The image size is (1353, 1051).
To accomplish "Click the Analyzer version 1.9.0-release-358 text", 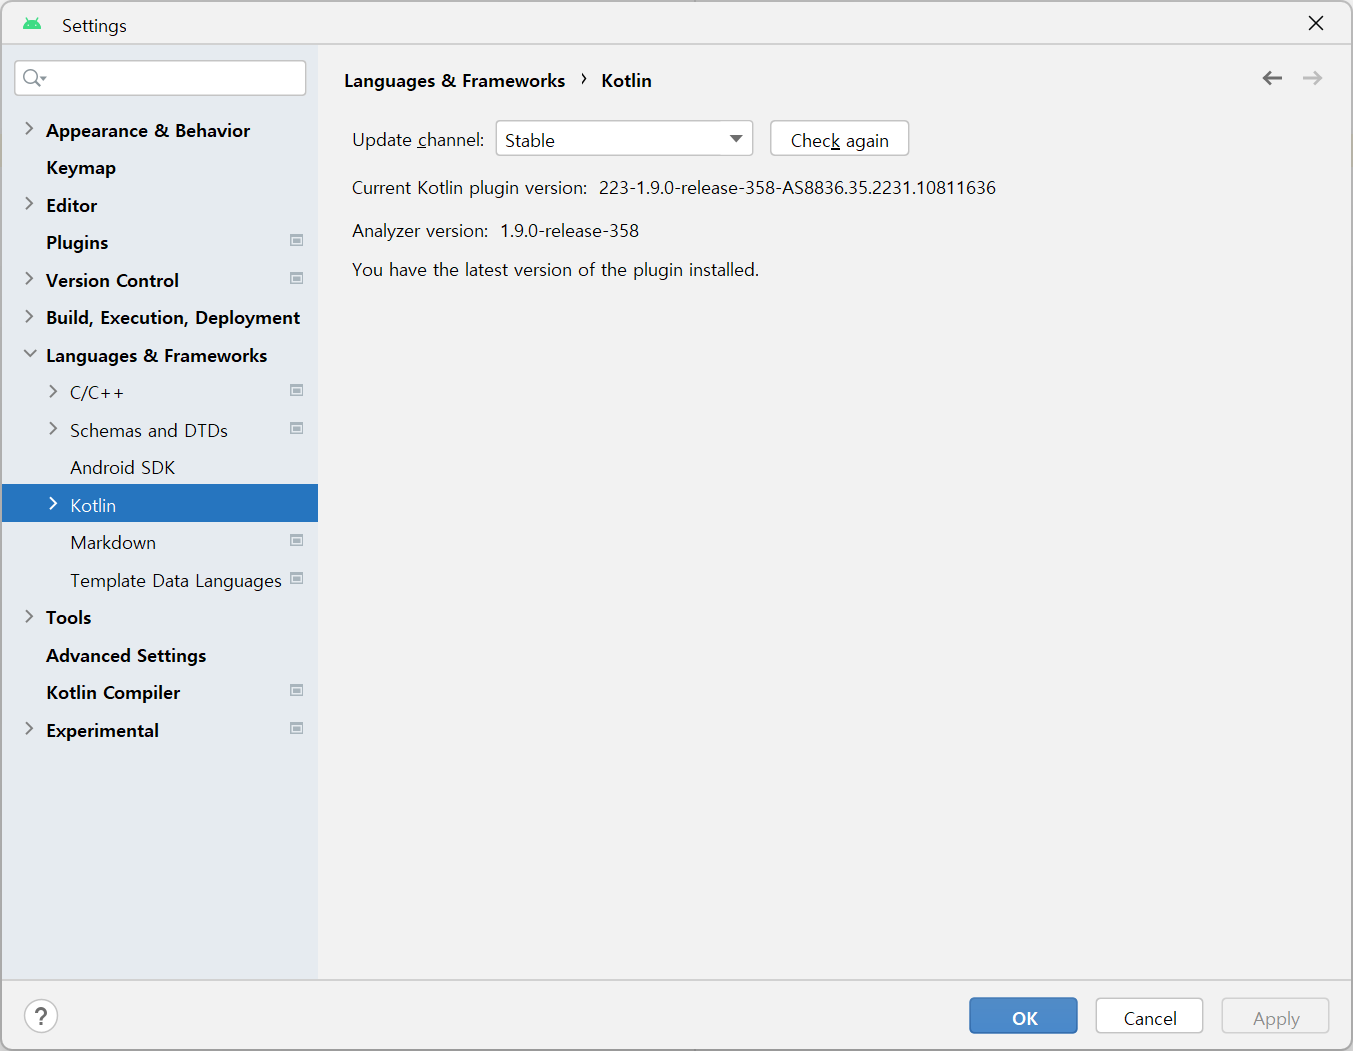I will click(x=495, y=231).
